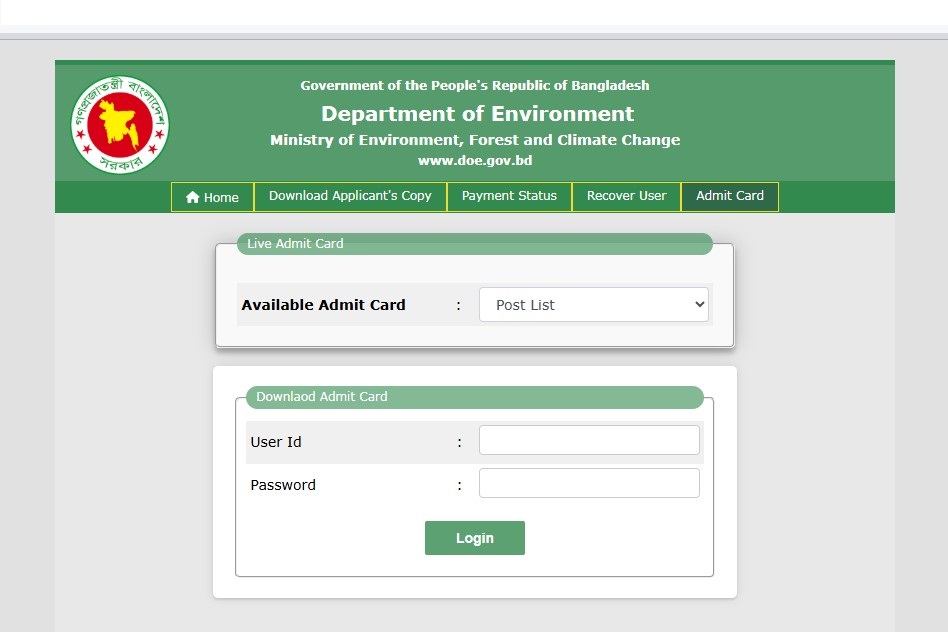Click the Downlaod Admit Card section header

coord(322,397)
